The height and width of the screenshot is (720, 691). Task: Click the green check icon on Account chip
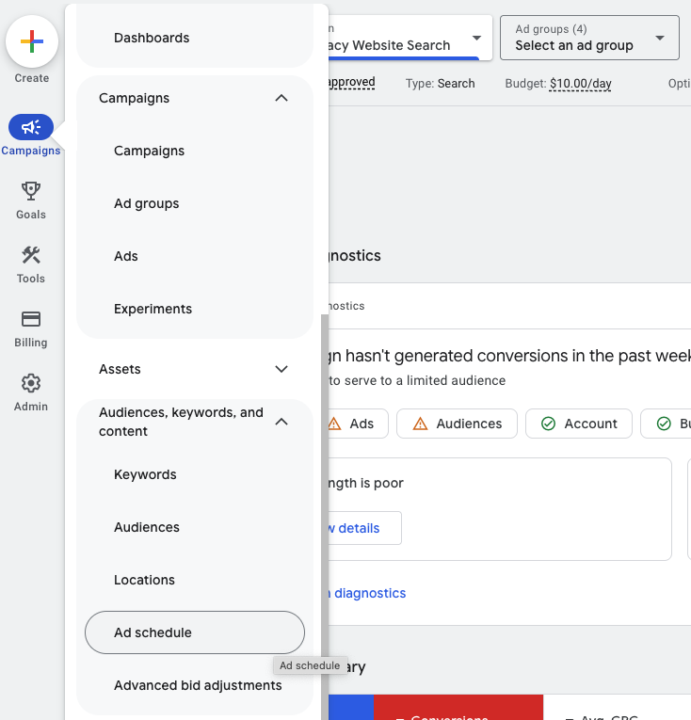pyautogui.click(x=548, y=423)
